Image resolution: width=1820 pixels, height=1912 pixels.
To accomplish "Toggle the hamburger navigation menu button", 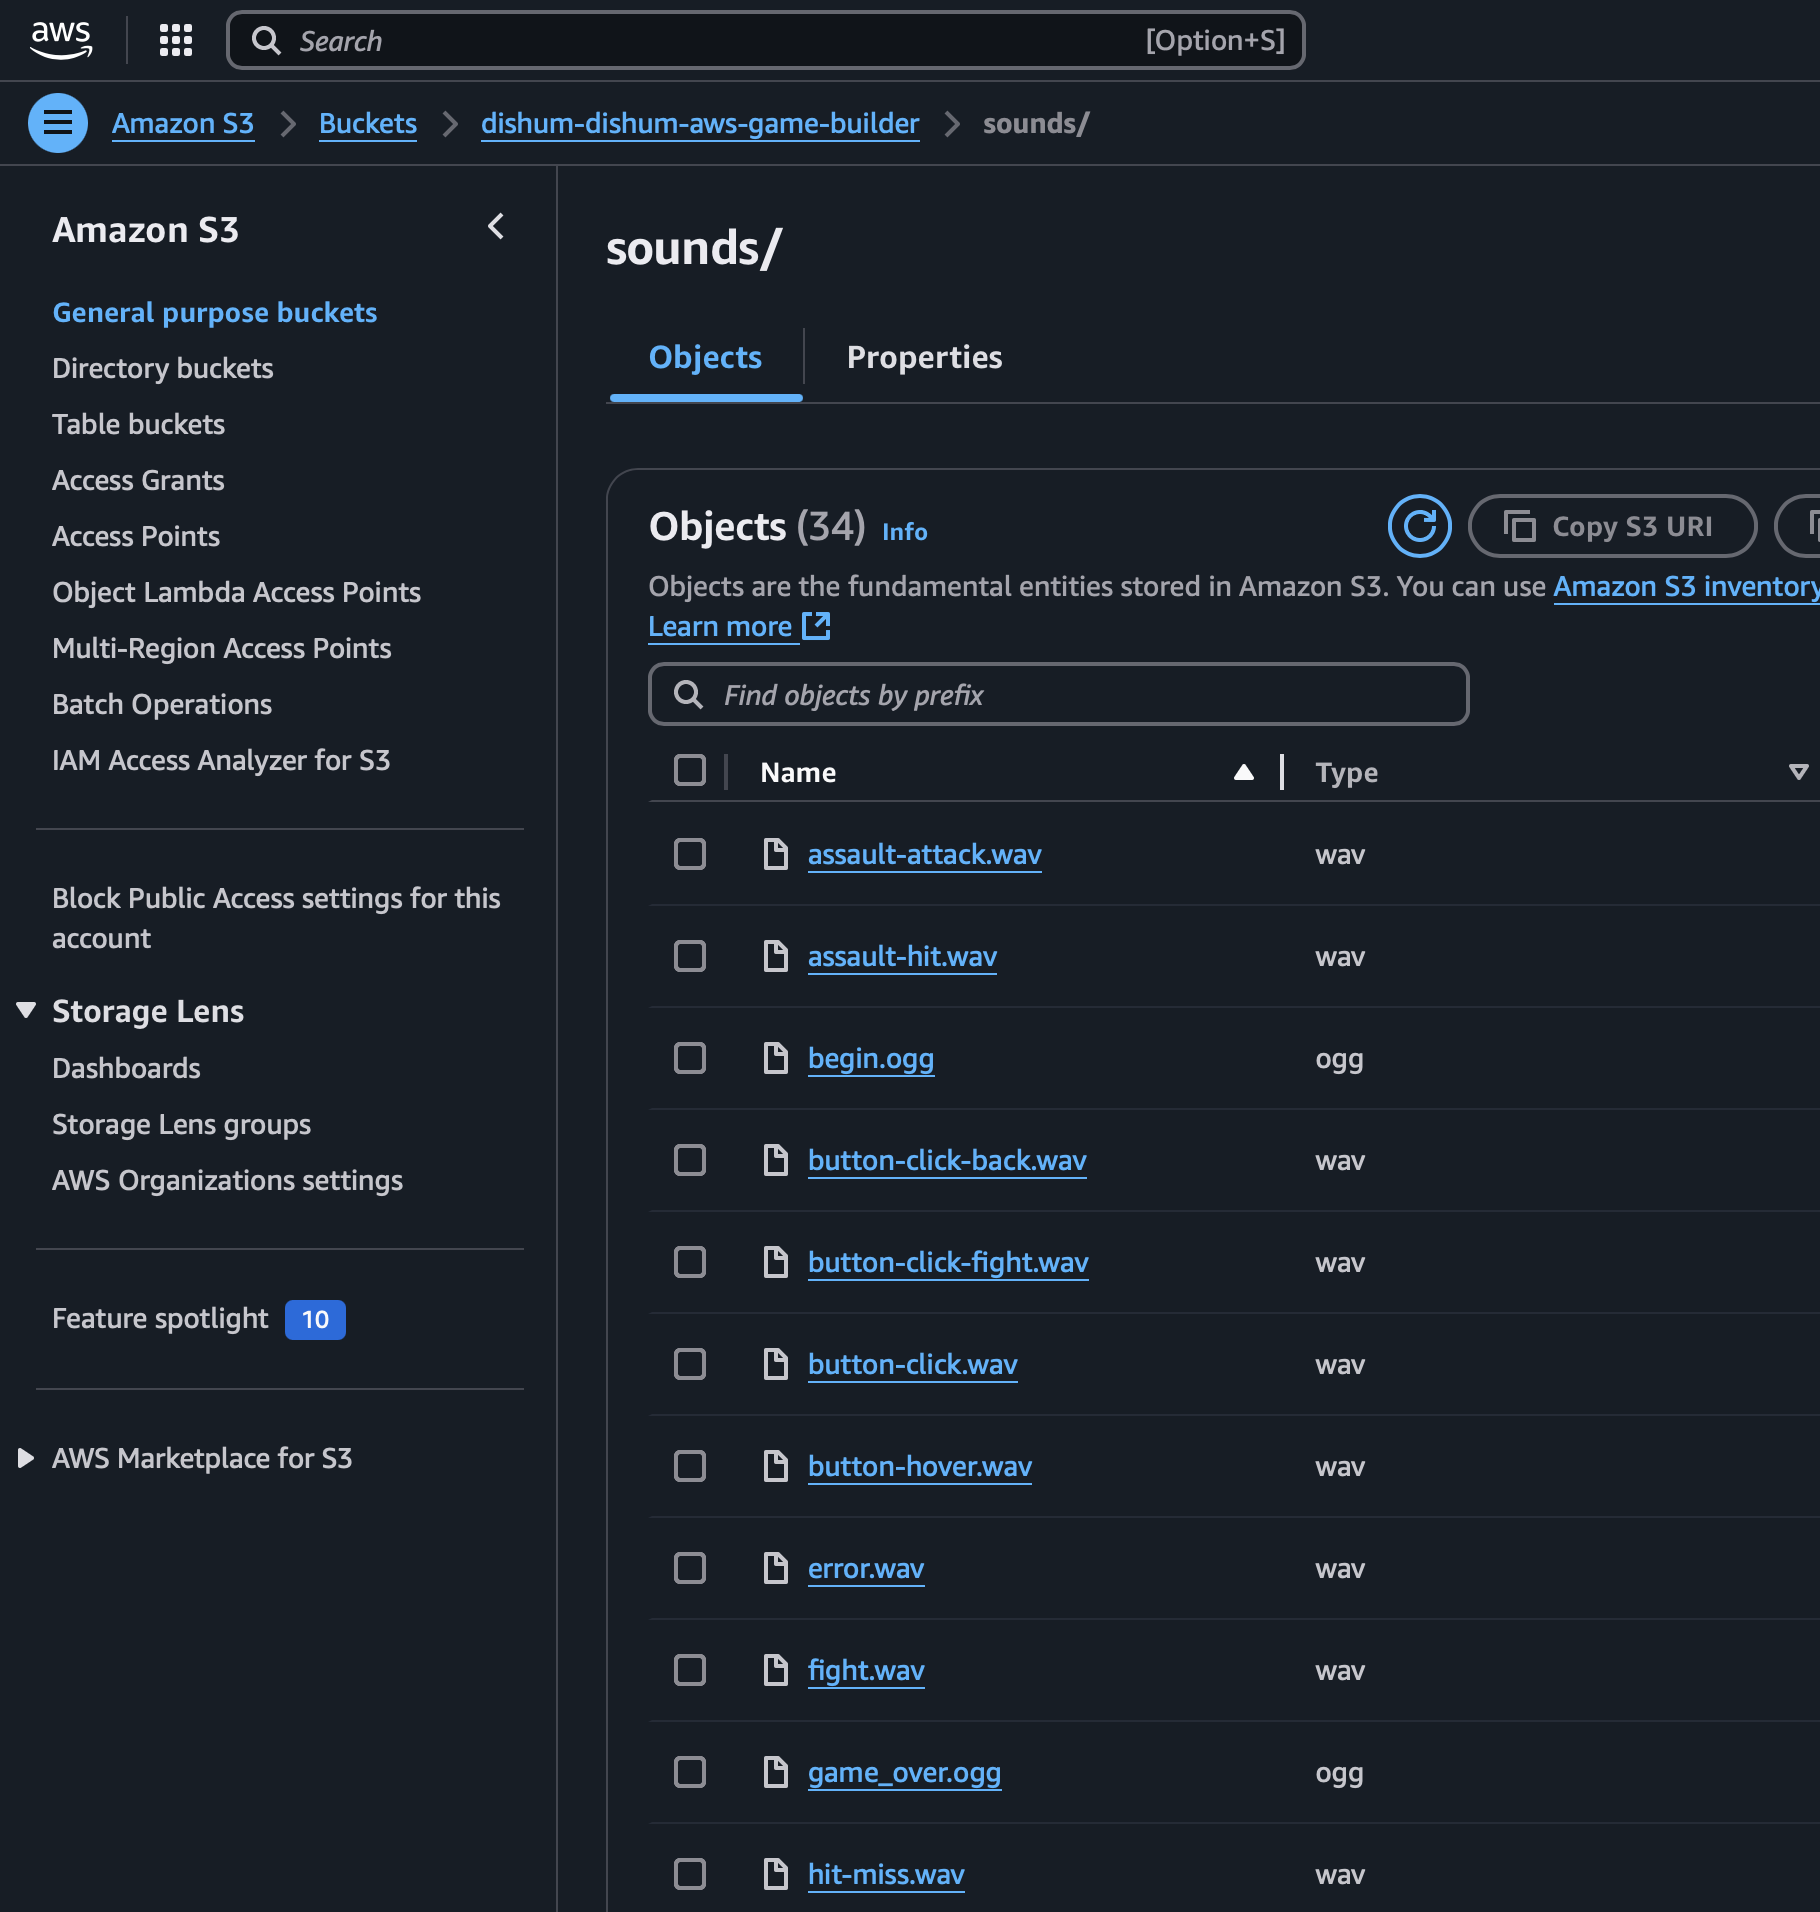I will [58, 123].
